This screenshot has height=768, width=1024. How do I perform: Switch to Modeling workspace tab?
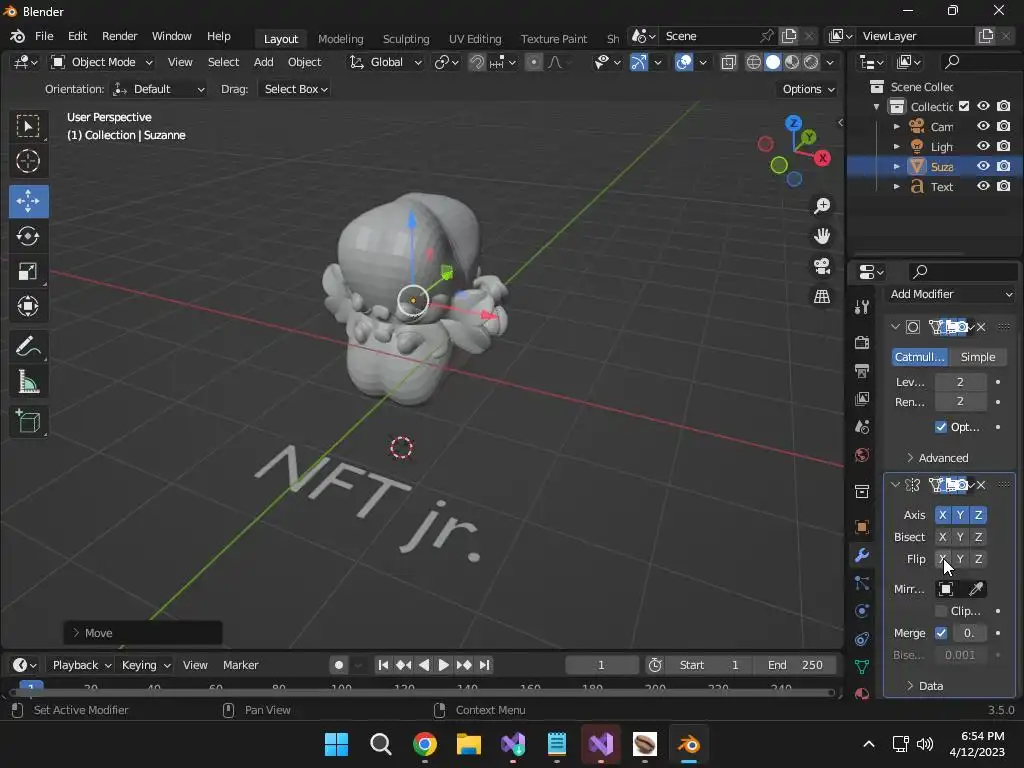(x=340, y=39)
